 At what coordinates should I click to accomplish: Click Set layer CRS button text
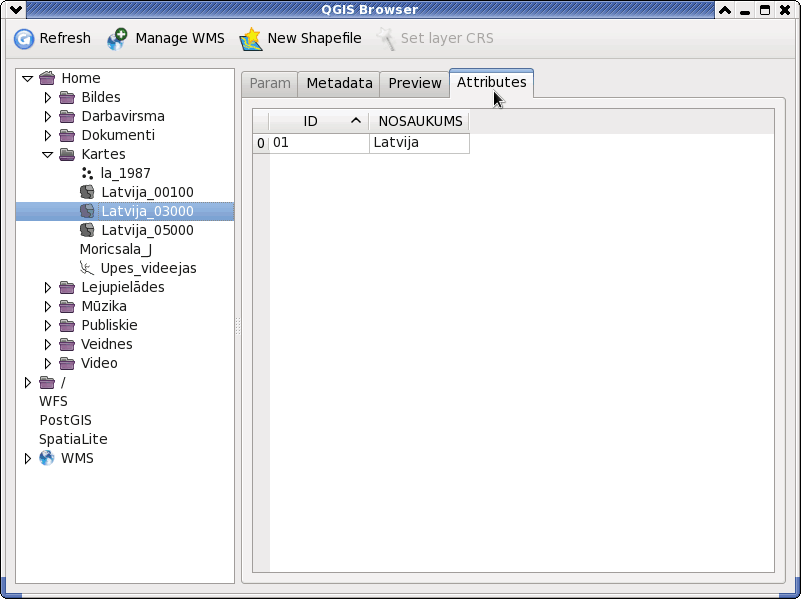pos(447,38)
